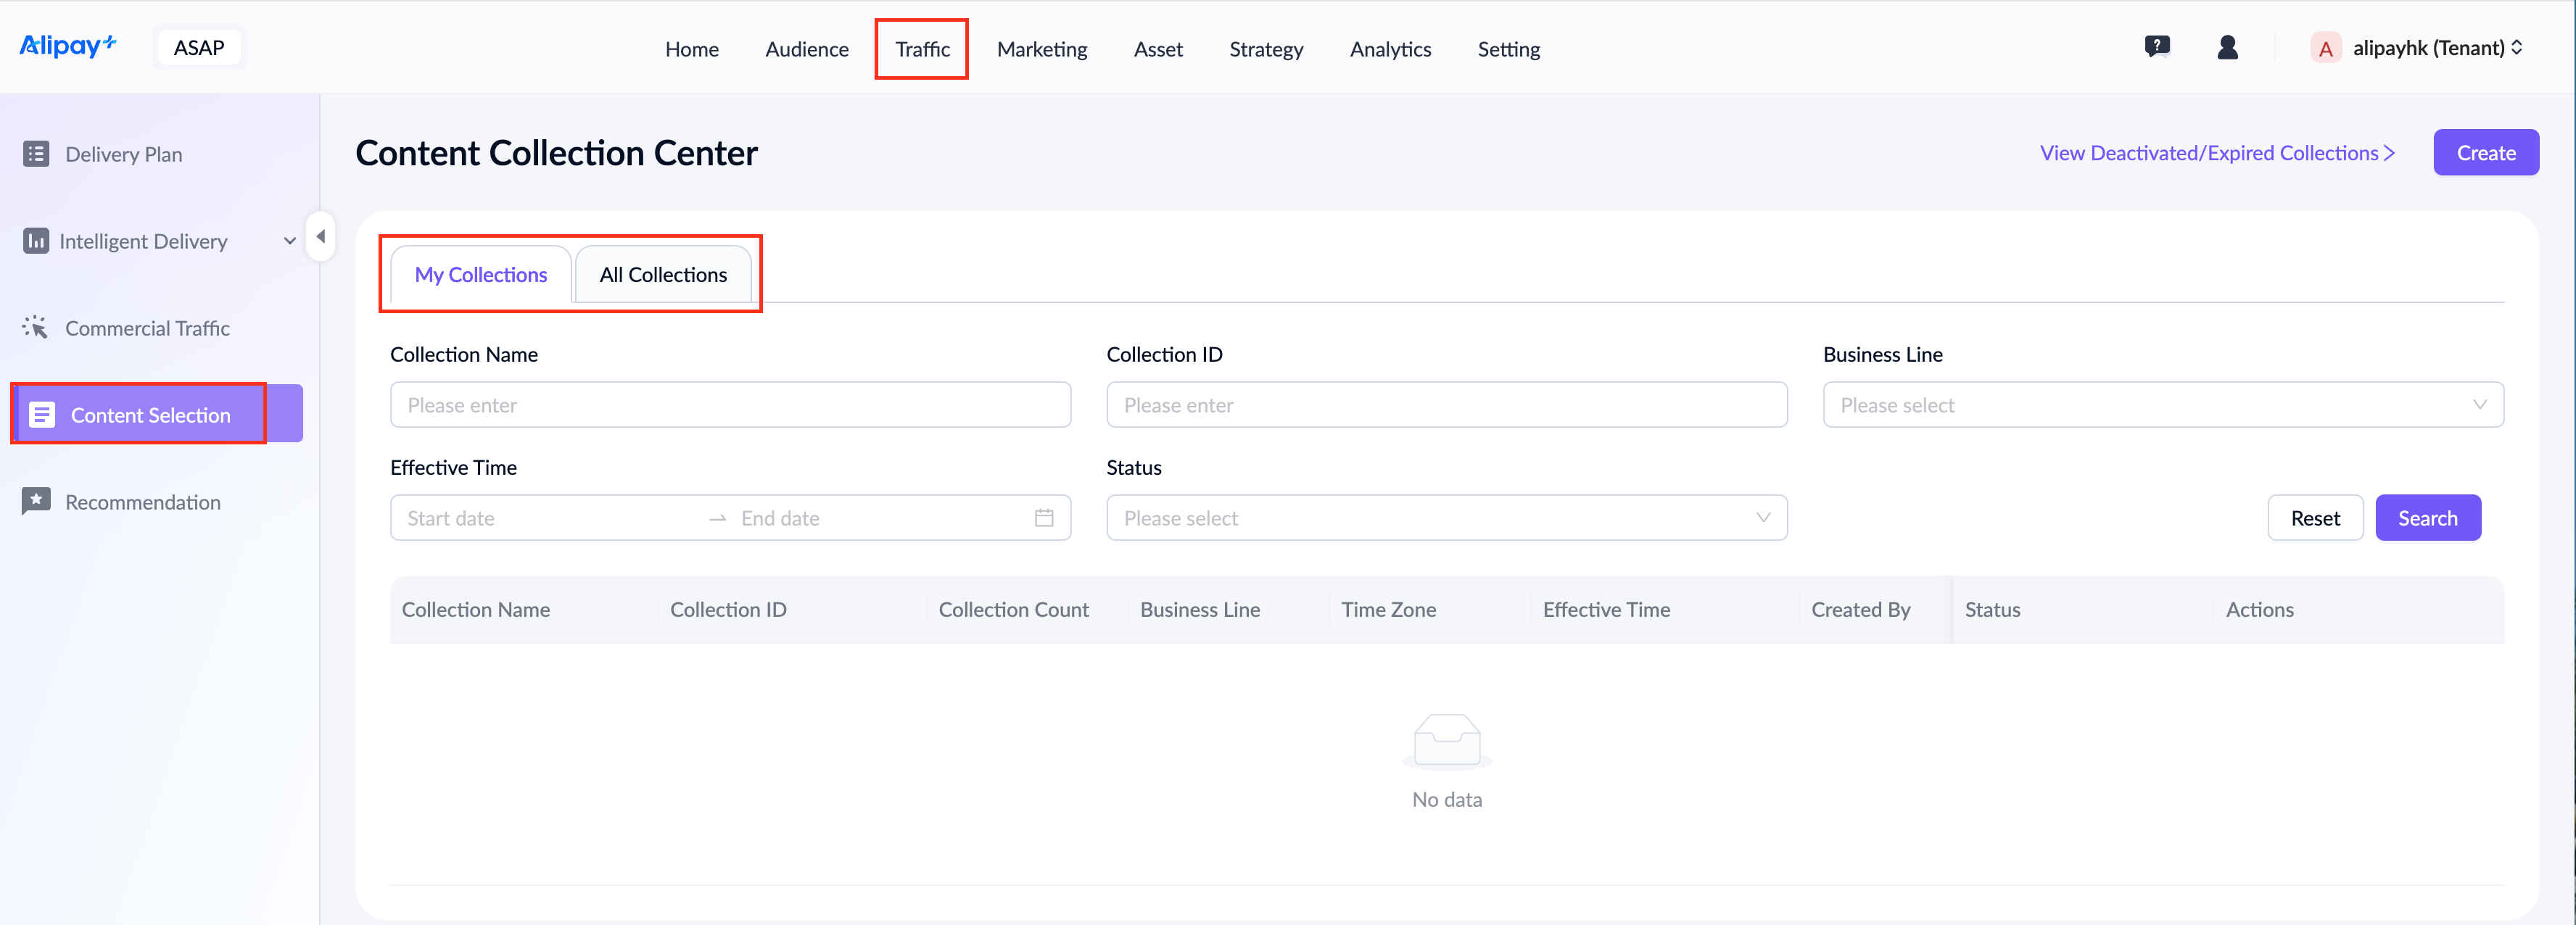2576x925 pixels.
Task: Open the help question-mark icon
Action: (2157, 47)
